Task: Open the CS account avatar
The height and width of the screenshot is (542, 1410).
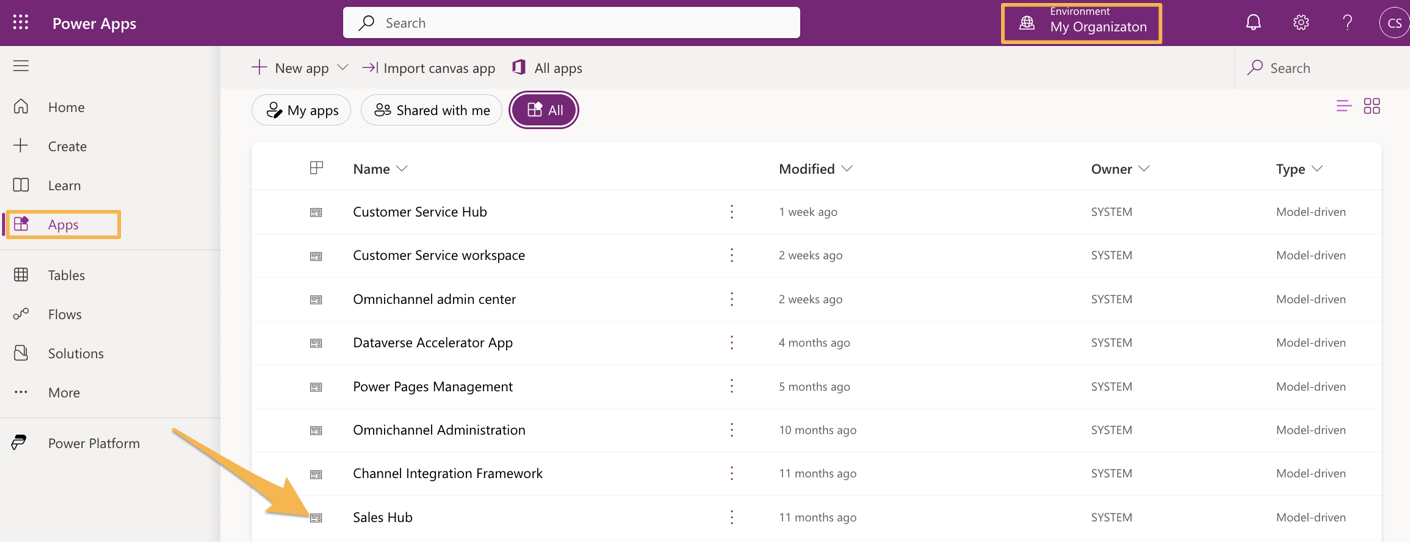Action: tap(1394, 22)
